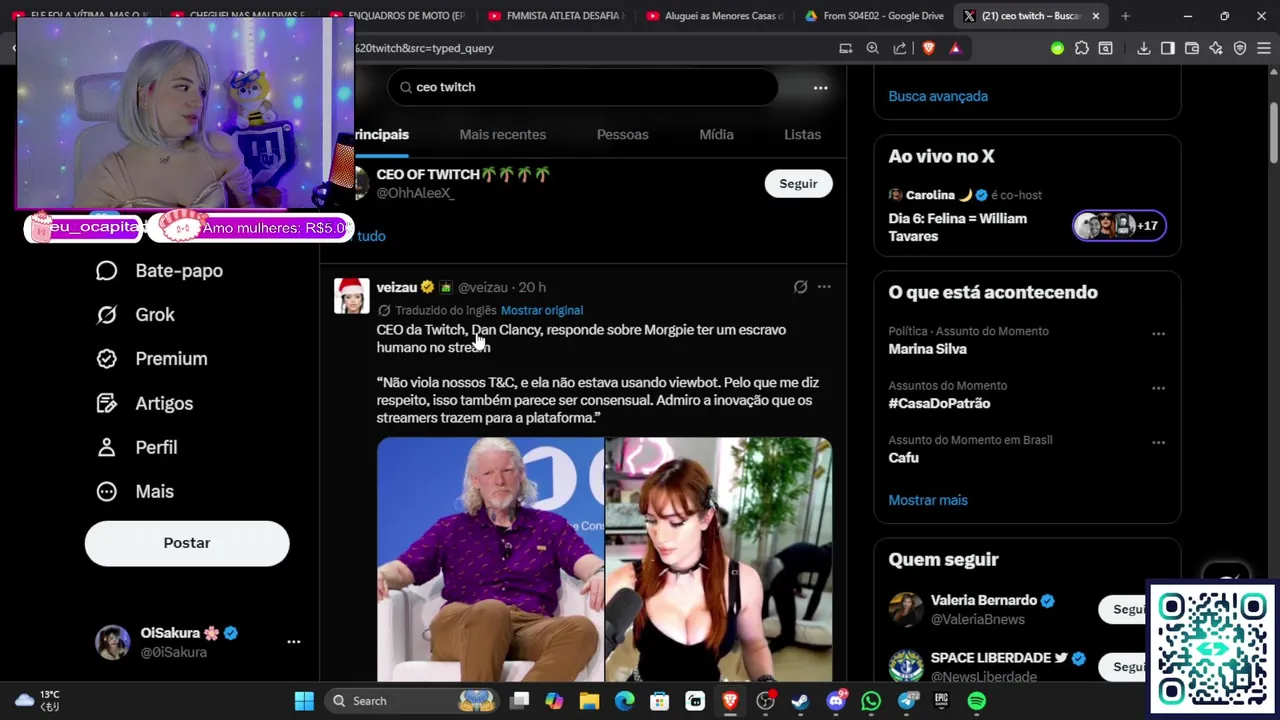Image resolution: width=1280 pixels, height=720 pixels.
Task: Open the browser downloads icon
Action: [x=1143, y=48]
